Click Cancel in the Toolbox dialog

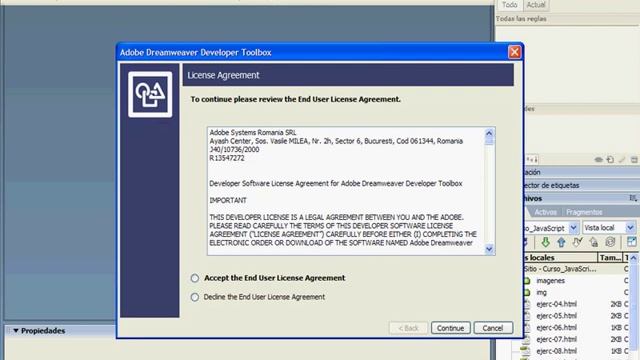coord(493,328)
